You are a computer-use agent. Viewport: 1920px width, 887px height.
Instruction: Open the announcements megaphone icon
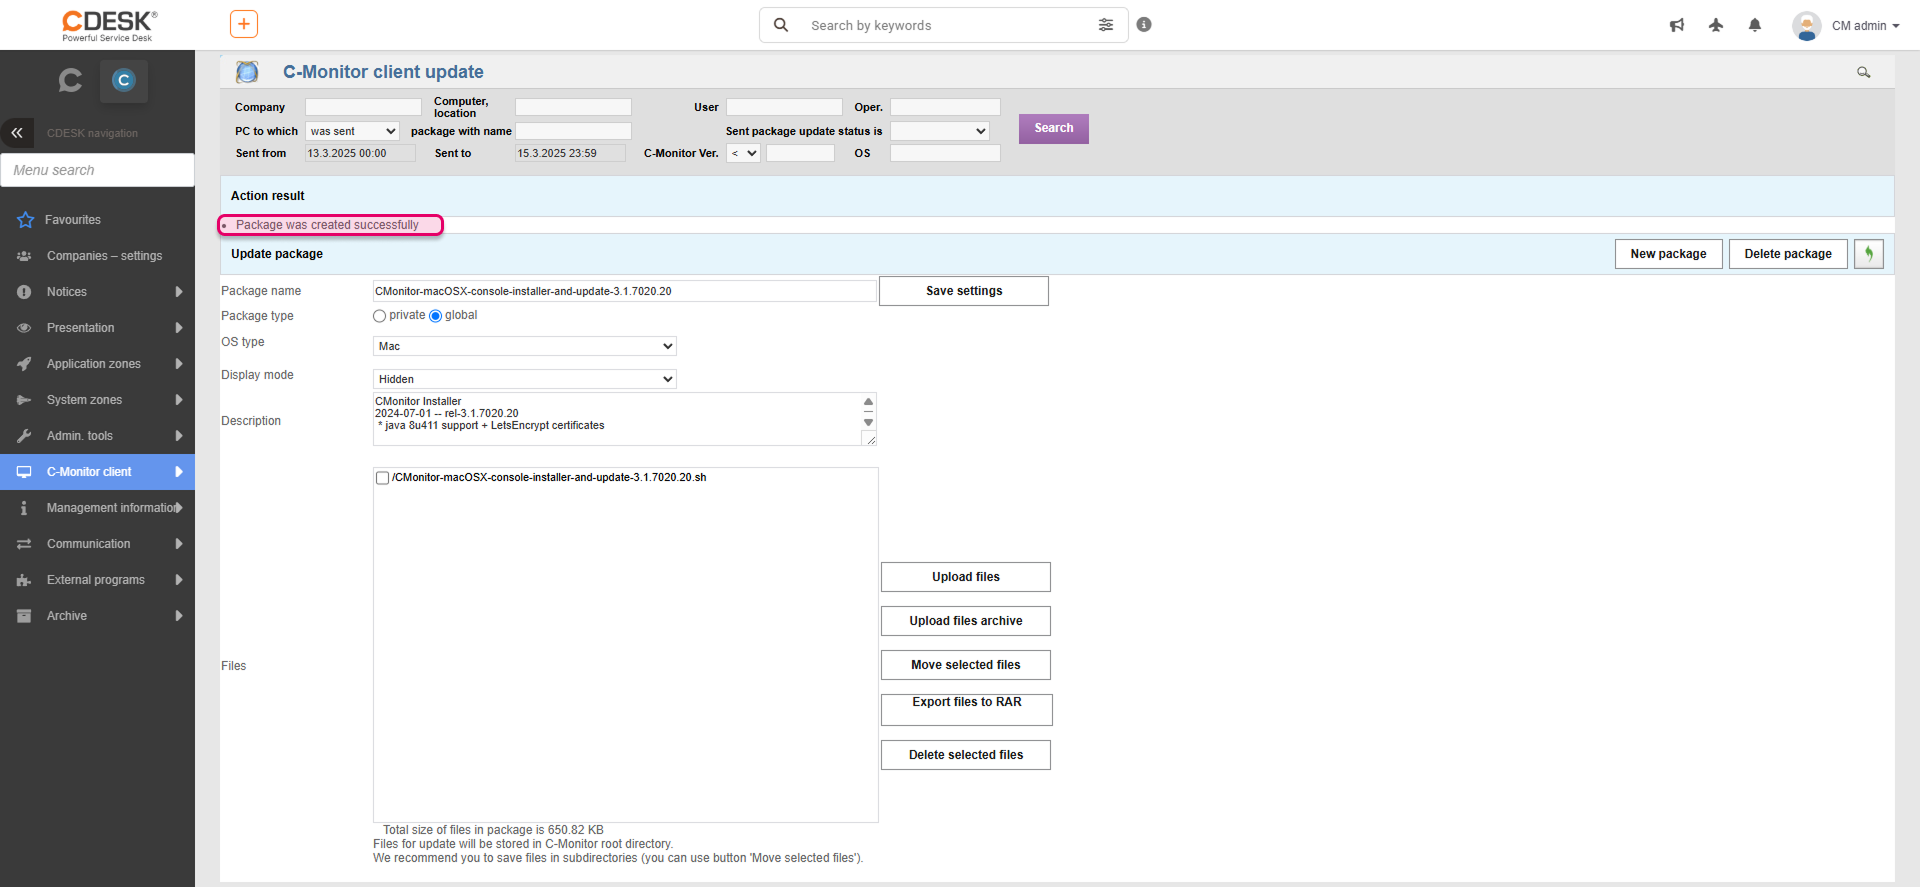point(1677,25)
